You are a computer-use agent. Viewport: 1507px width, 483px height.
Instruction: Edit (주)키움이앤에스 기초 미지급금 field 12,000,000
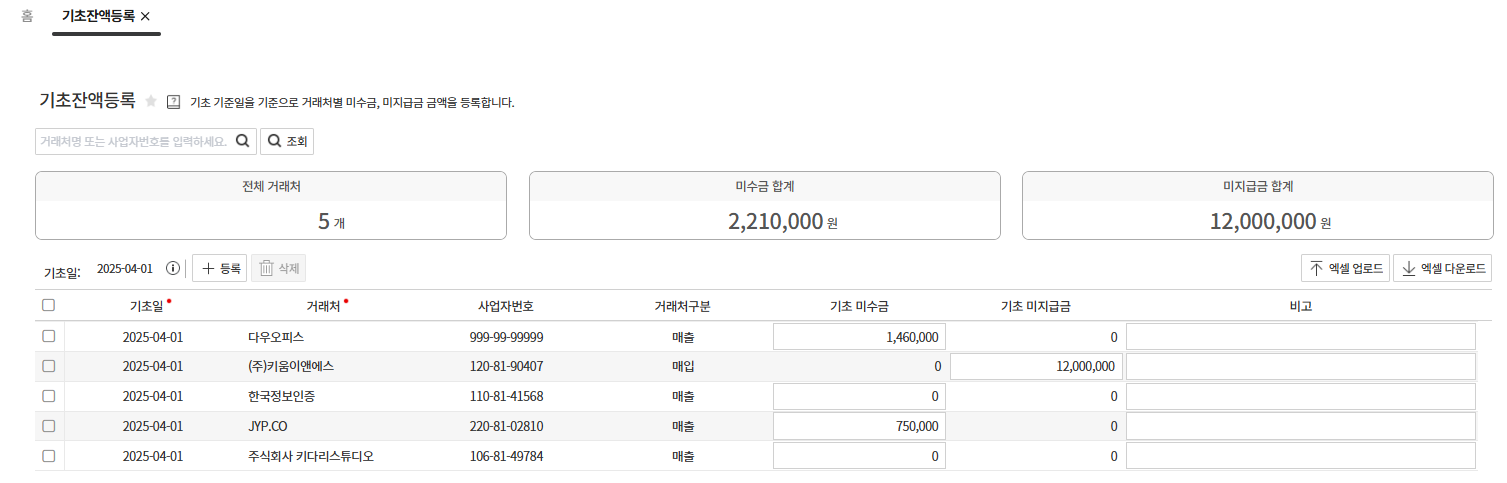point(1036,367)
